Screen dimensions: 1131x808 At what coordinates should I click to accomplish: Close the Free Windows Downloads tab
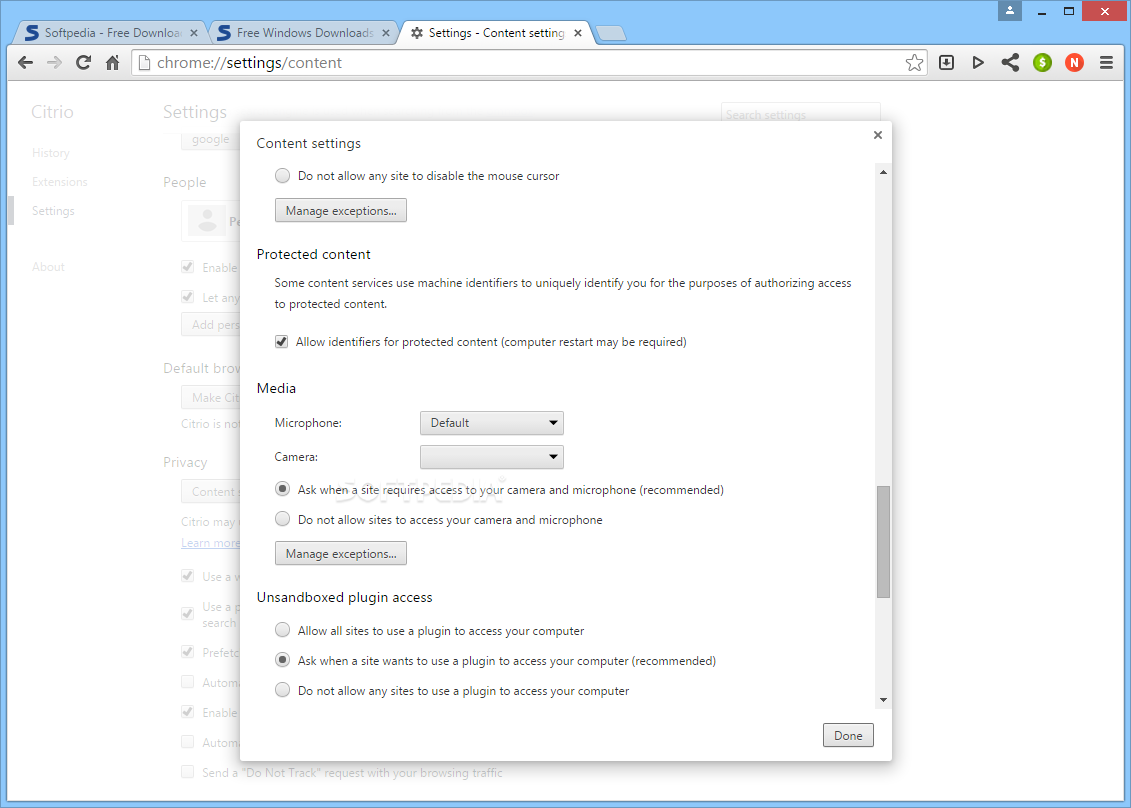click(386, 33)
